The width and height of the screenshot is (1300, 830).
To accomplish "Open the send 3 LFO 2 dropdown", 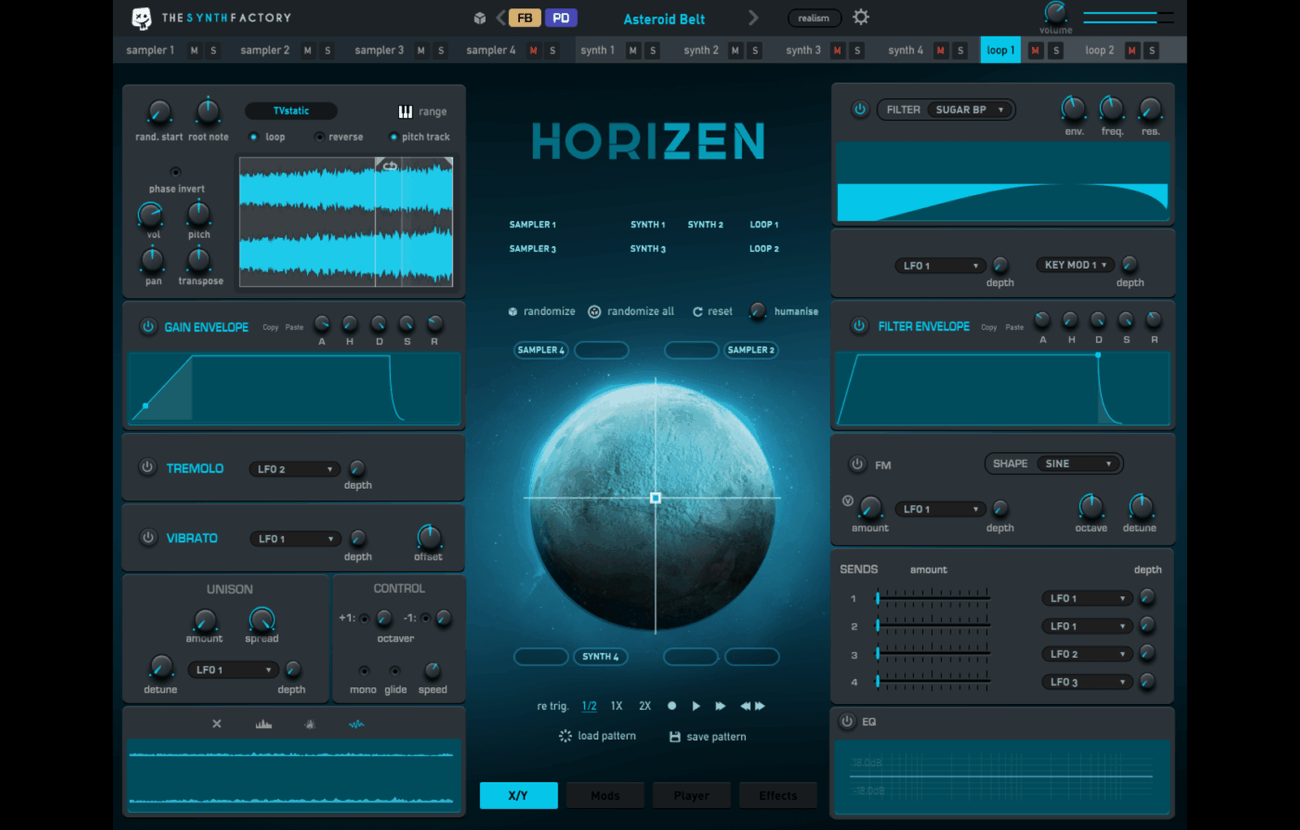I will click(1087, 654).
